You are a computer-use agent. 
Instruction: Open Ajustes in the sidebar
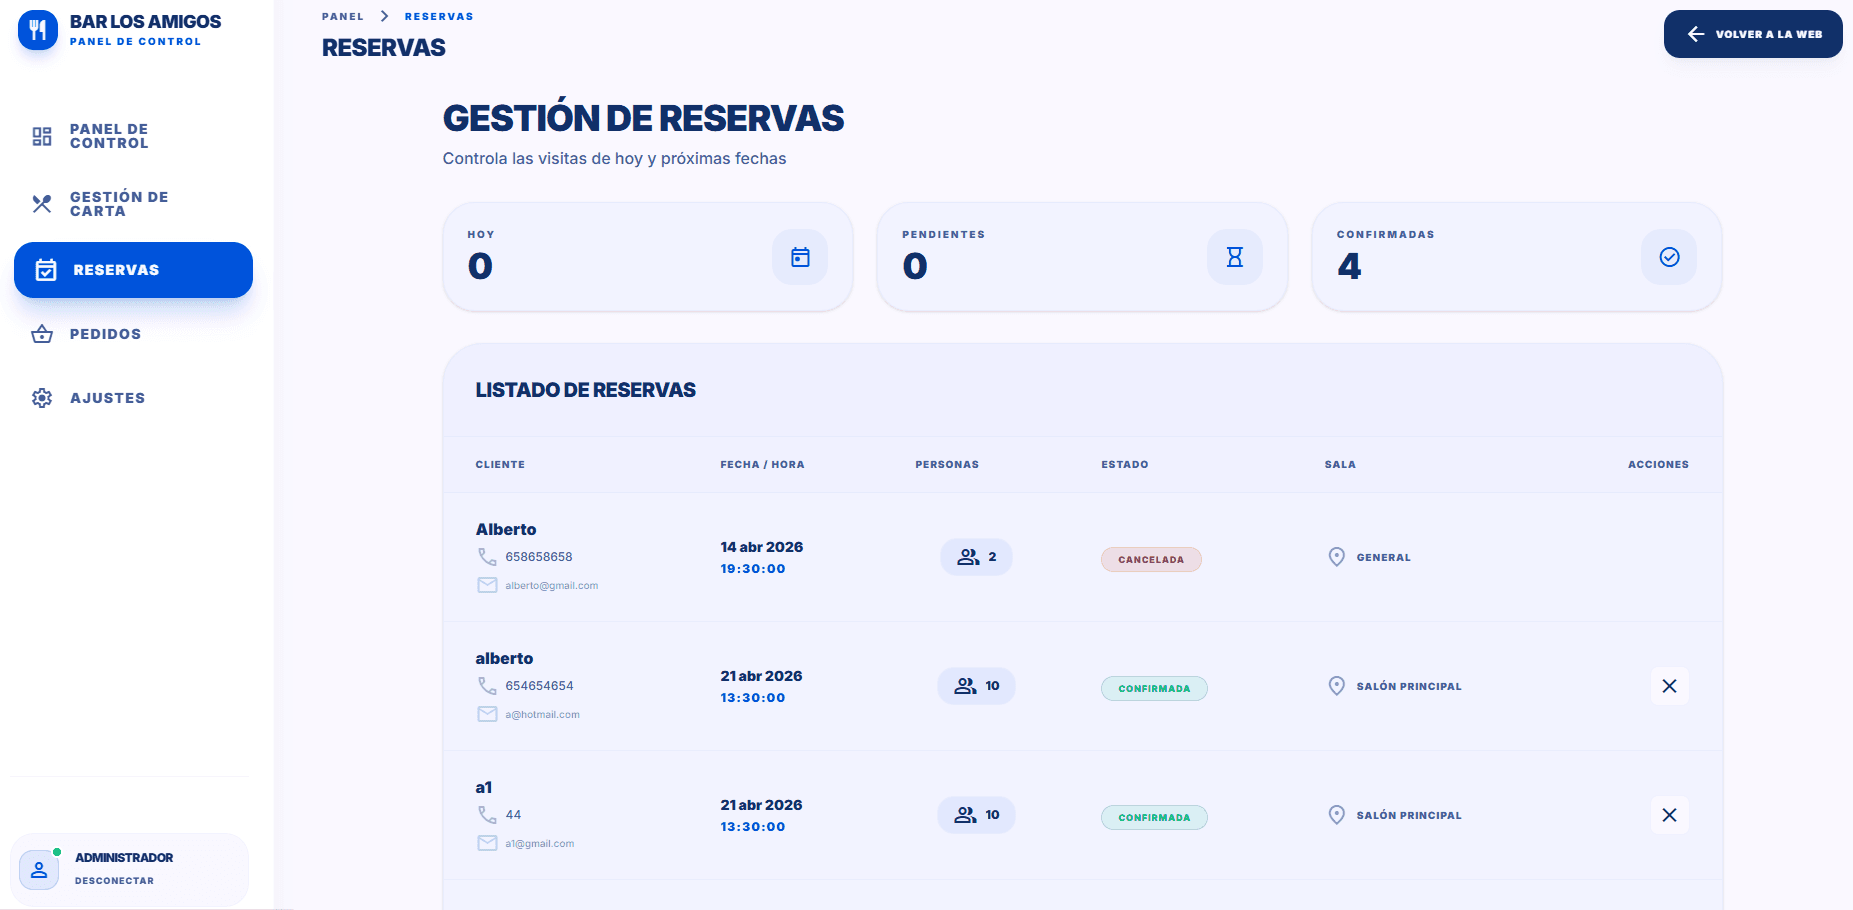pos(133,398)
